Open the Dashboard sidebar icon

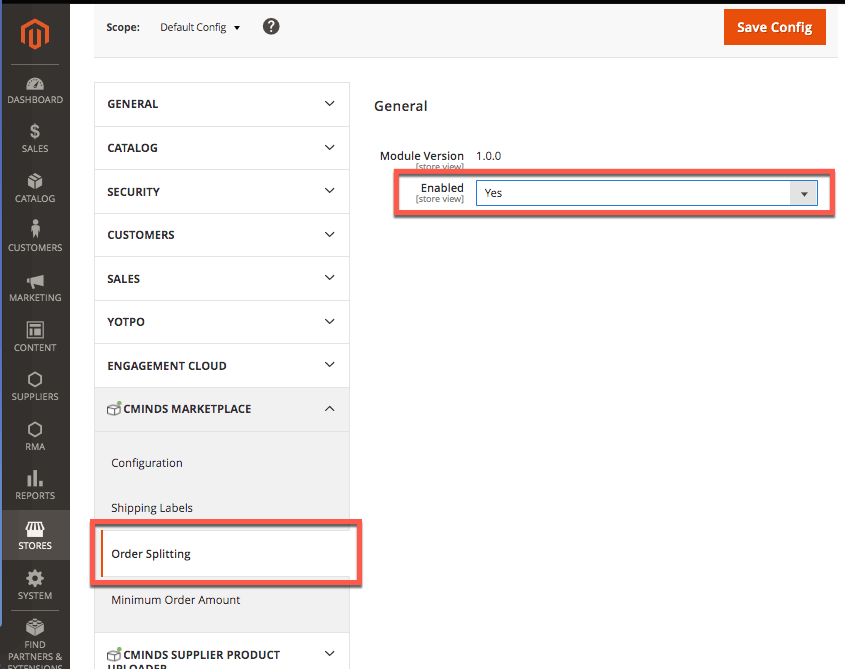[35, 85]
